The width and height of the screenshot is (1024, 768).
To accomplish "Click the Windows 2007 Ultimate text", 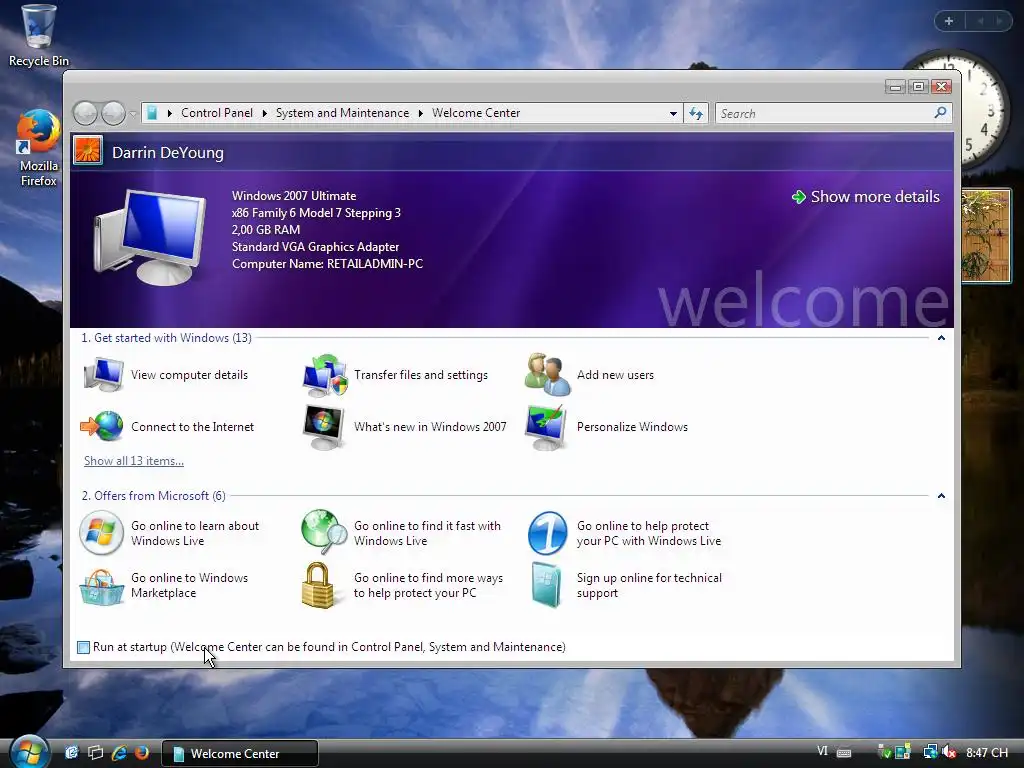I will click(x=294, y=195).
